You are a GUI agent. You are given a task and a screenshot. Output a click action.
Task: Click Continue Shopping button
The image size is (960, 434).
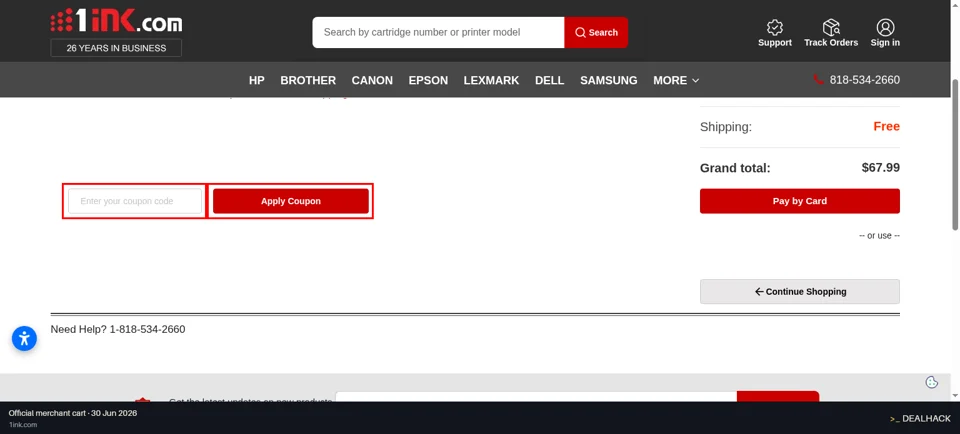800,291
